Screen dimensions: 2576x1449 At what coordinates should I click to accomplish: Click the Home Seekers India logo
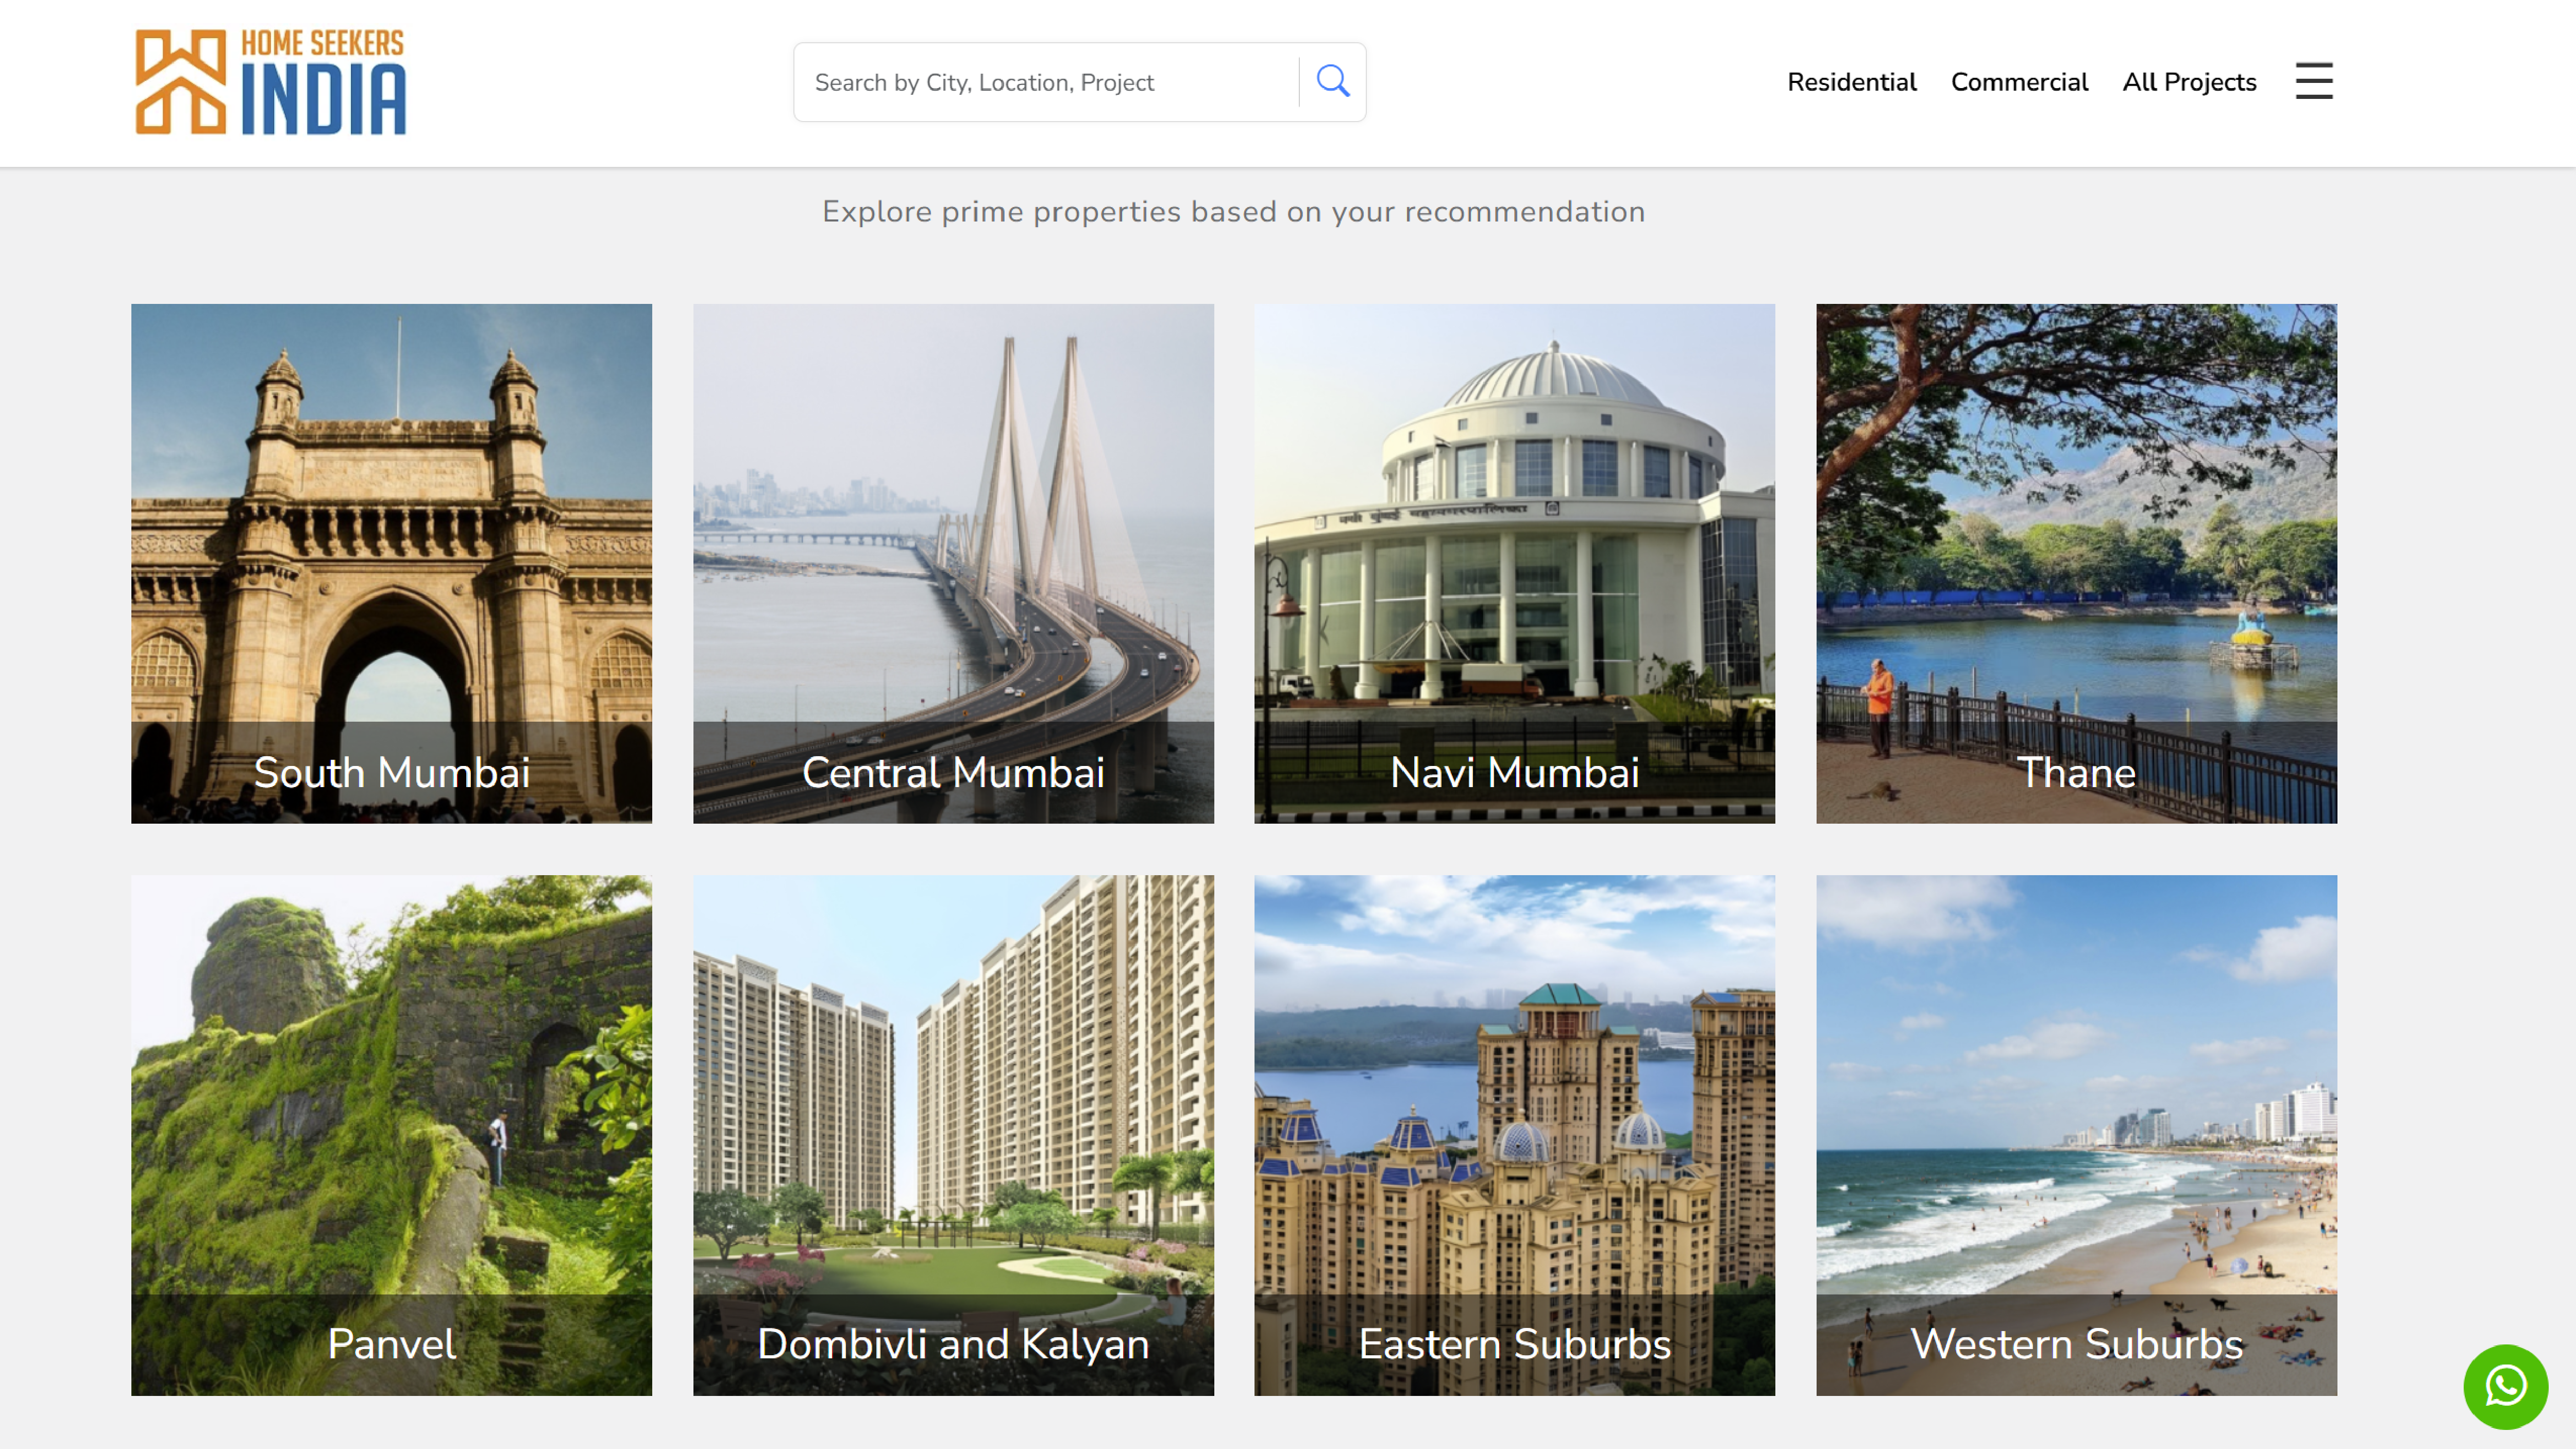271,81
